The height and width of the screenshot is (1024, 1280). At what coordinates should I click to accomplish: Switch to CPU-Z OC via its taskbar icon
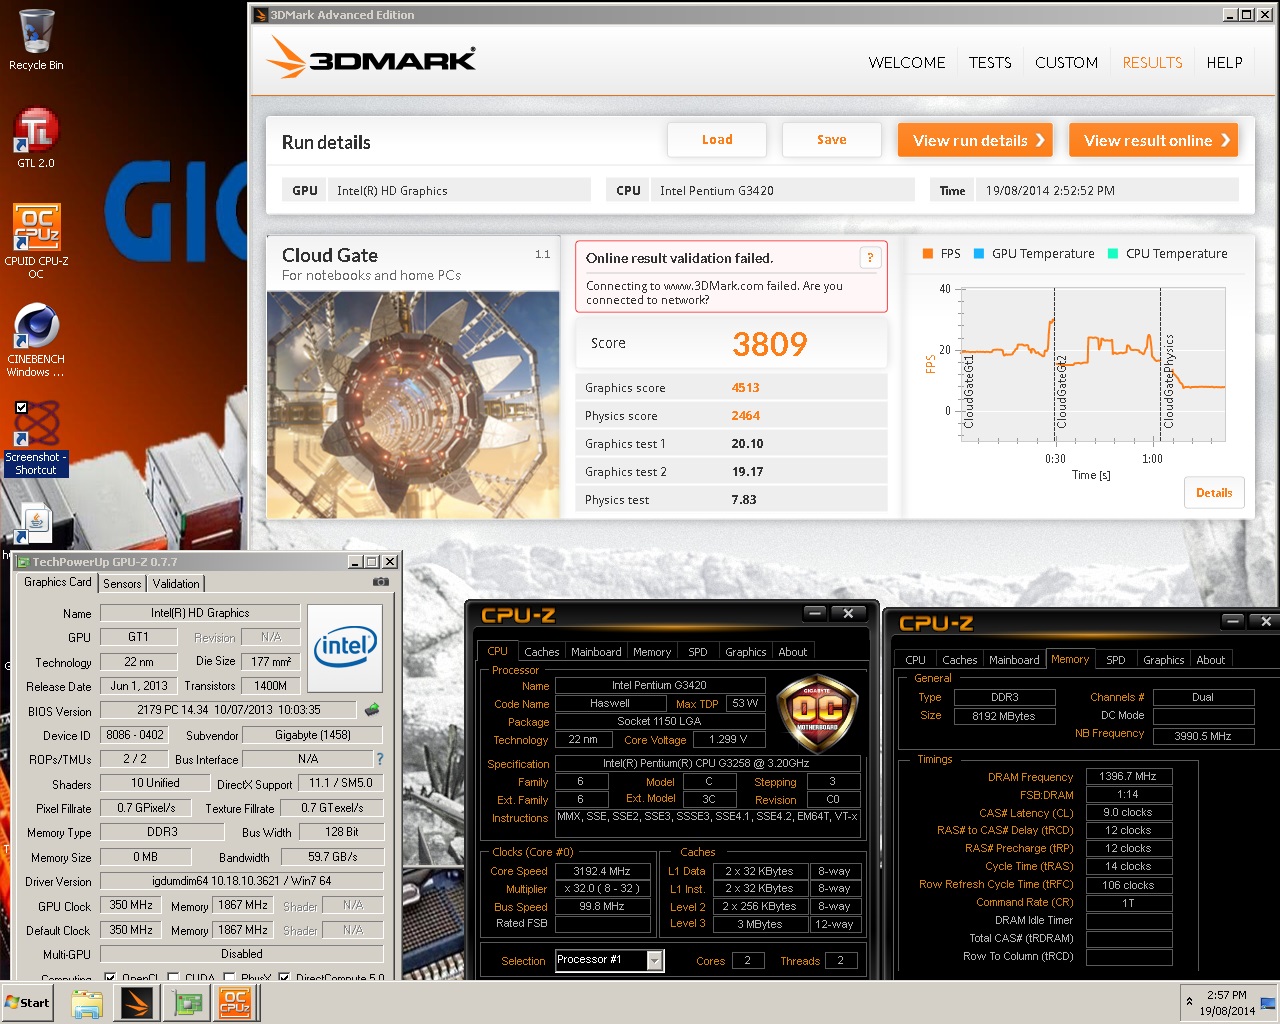click(x=236, y=1003)
